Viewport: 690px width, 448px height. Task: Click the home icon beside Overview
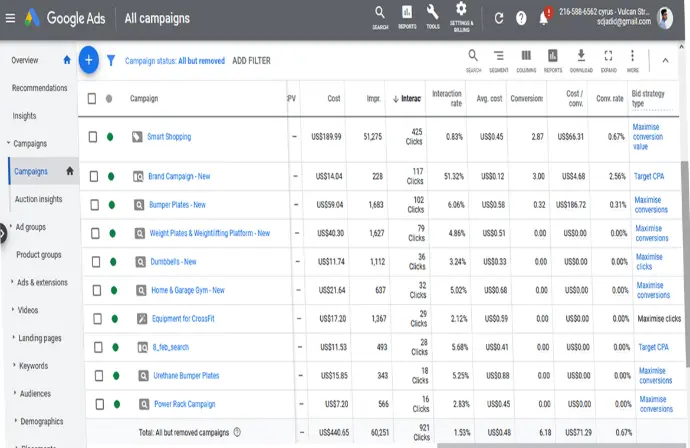click(x=67, y=60)
